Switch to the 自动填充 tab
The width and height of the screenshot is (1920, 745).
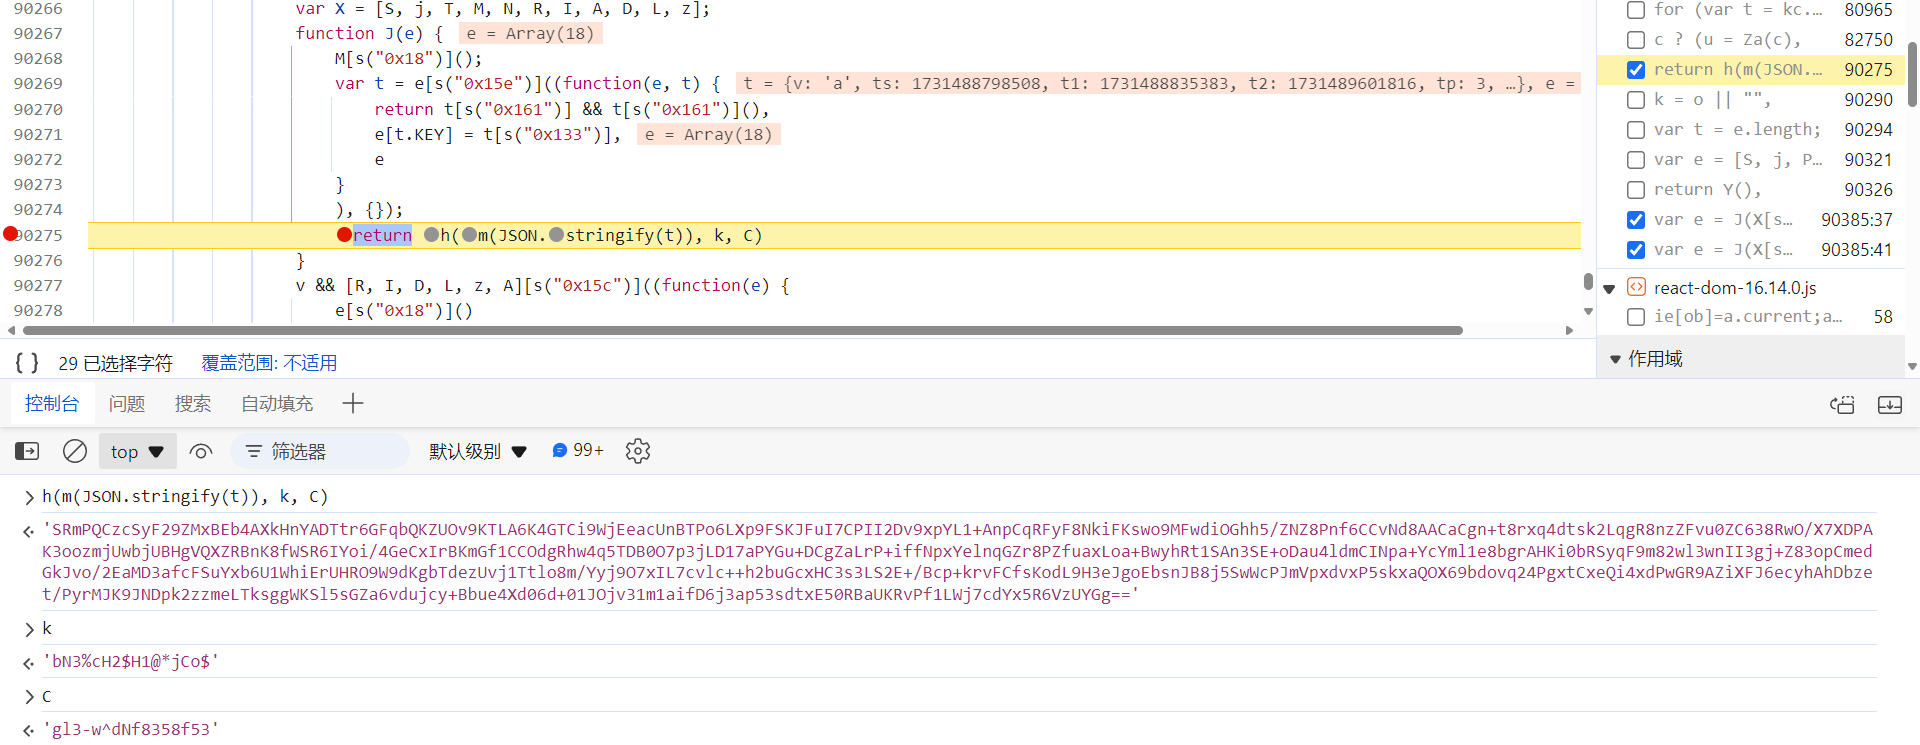click(x=277, y=403)
